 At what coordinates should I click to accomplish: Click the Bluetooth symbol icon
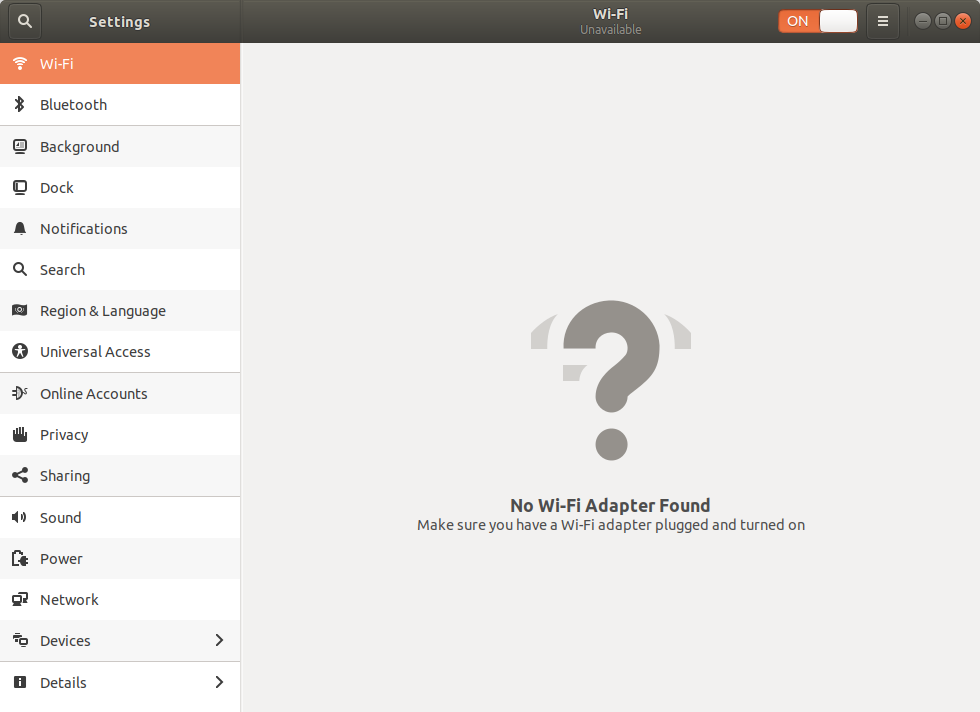tap(20, 104)
